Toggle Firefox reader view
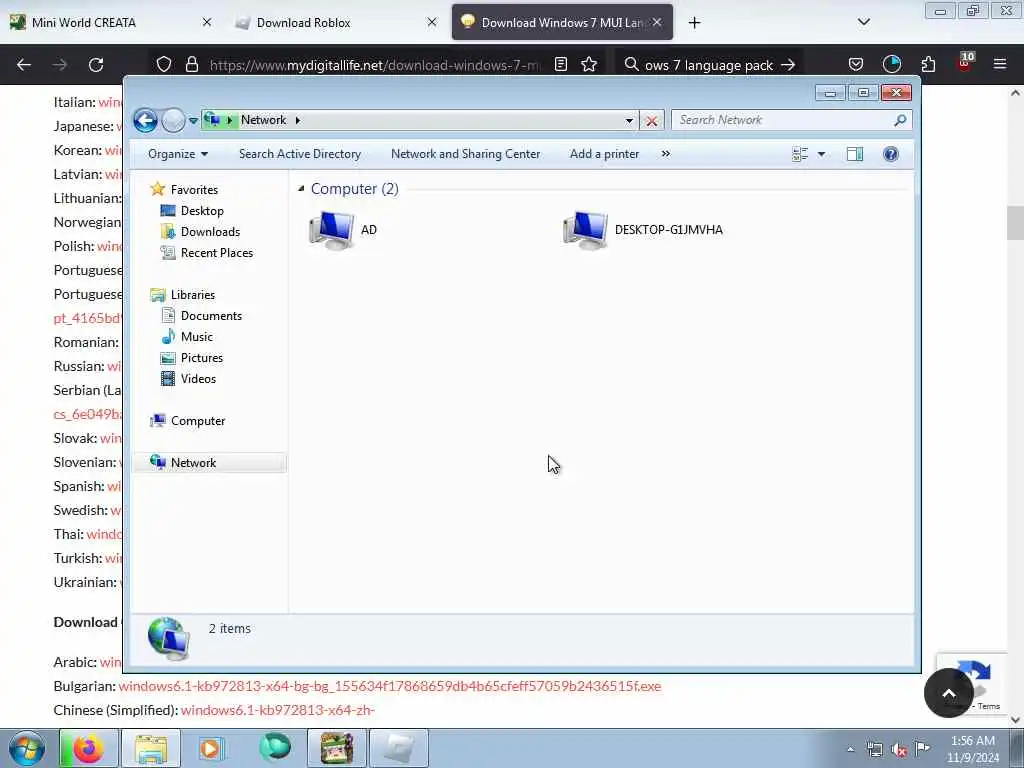Image resolution: width=1024 pixels, height=768 pixels. coord(561,65)
